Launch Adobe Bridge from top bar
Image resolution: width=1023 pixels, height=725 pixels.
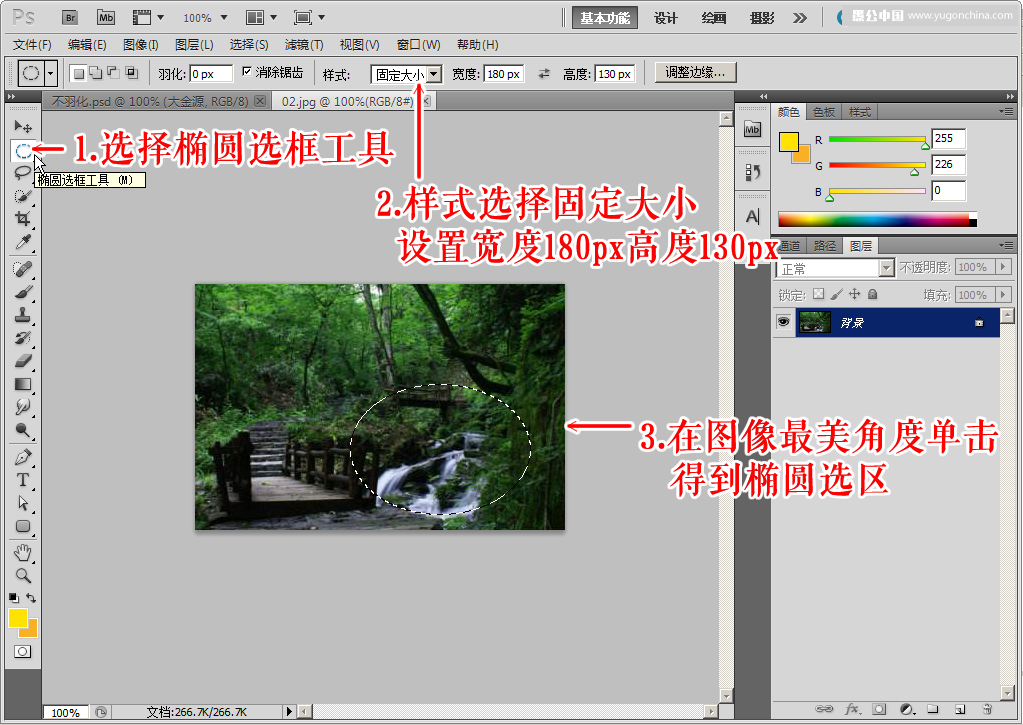tap(70, 18)
